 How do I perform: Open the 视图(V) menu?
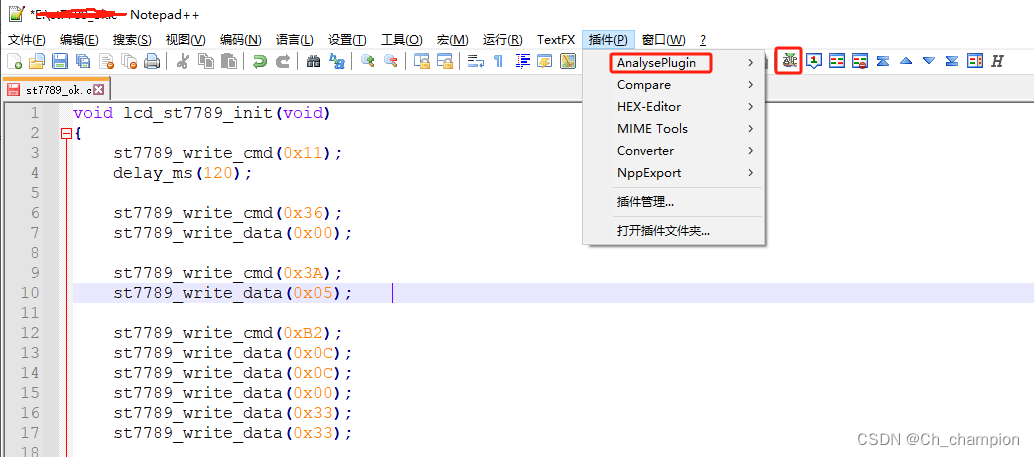tap(185, 40)
